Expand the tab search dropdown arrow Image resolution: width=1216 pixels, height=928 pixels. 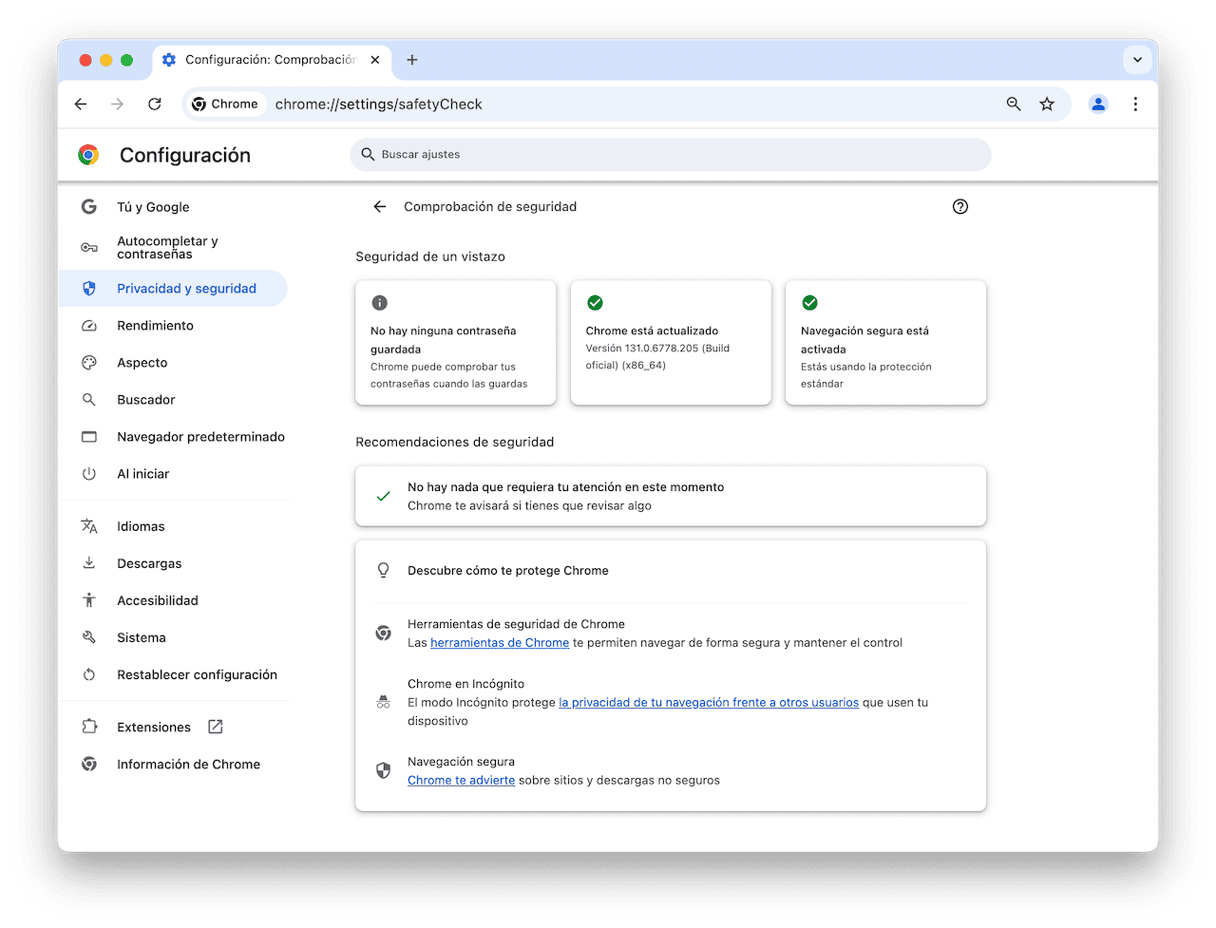point(1137,60)
